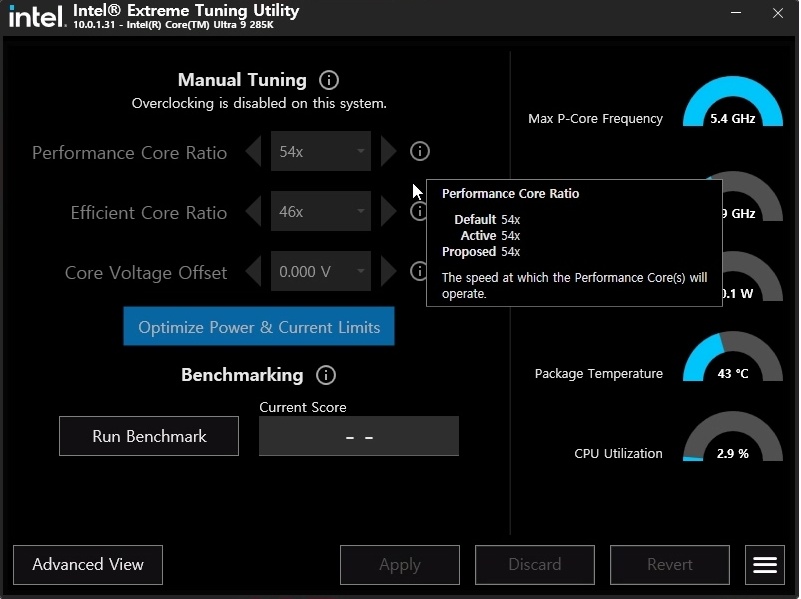Click the CPU Utilization 2.9 % gauge
Screen dimensions: 801x599
pyautogui.click(x=733, y=436)
